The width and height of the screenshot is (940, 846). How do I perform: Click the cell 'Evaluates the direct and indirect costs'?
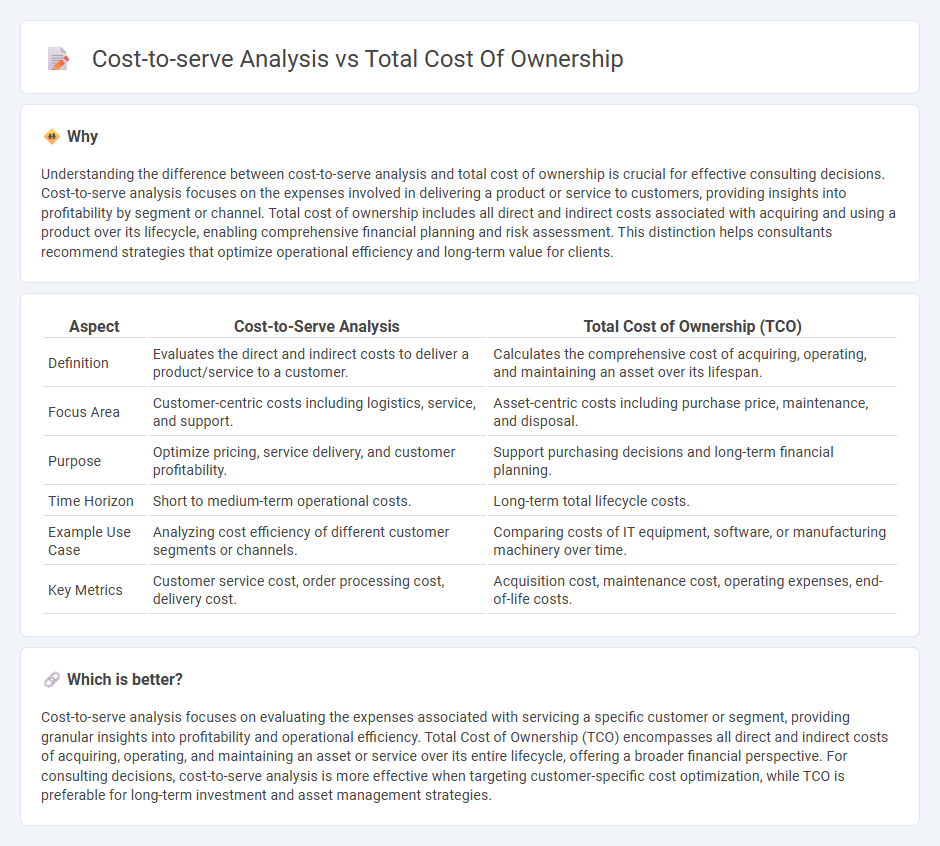(317, 363)
